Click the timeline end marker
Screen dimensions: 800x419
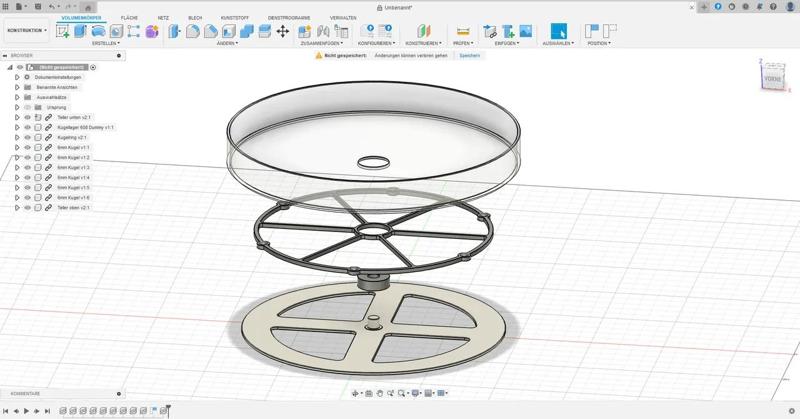coord(168,409)
